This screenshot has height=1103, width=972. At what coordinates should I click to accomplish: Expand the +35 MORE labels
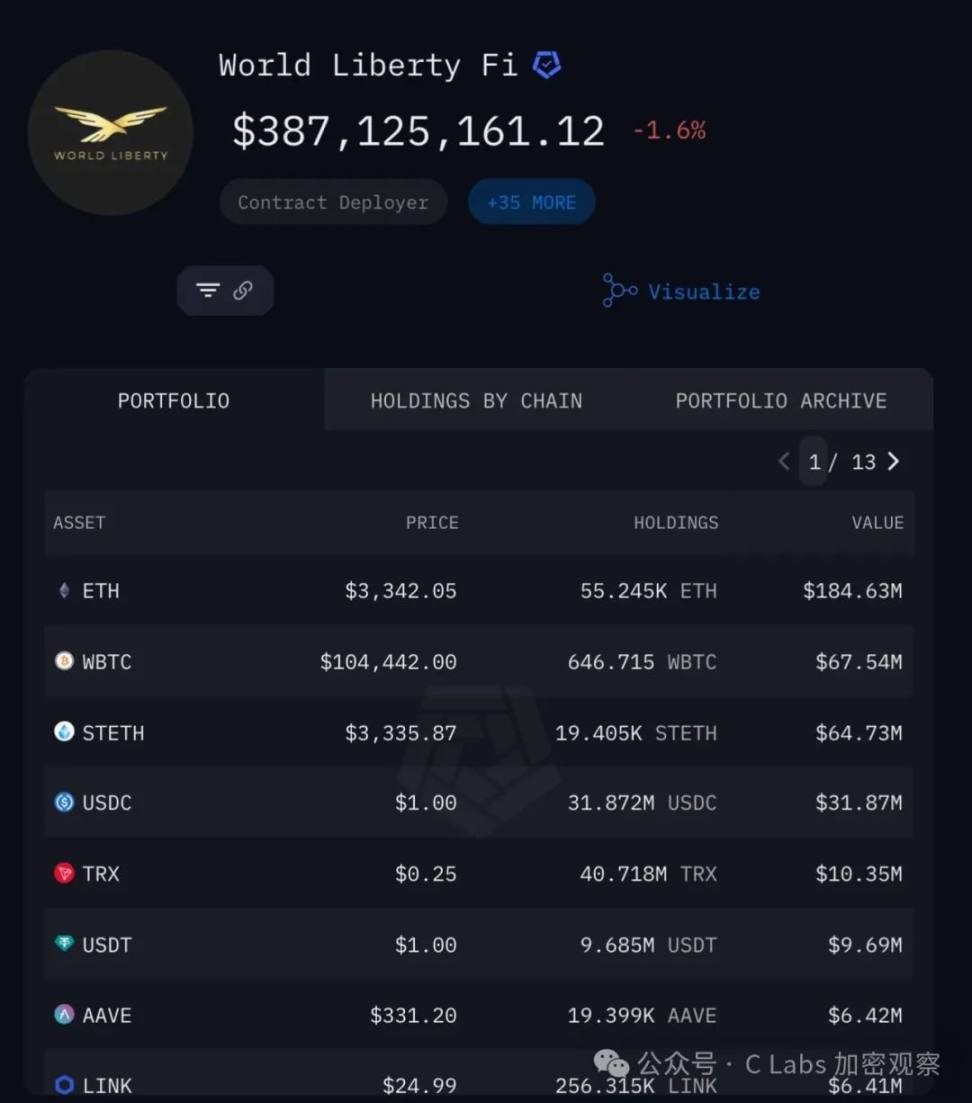pos(531,202)
